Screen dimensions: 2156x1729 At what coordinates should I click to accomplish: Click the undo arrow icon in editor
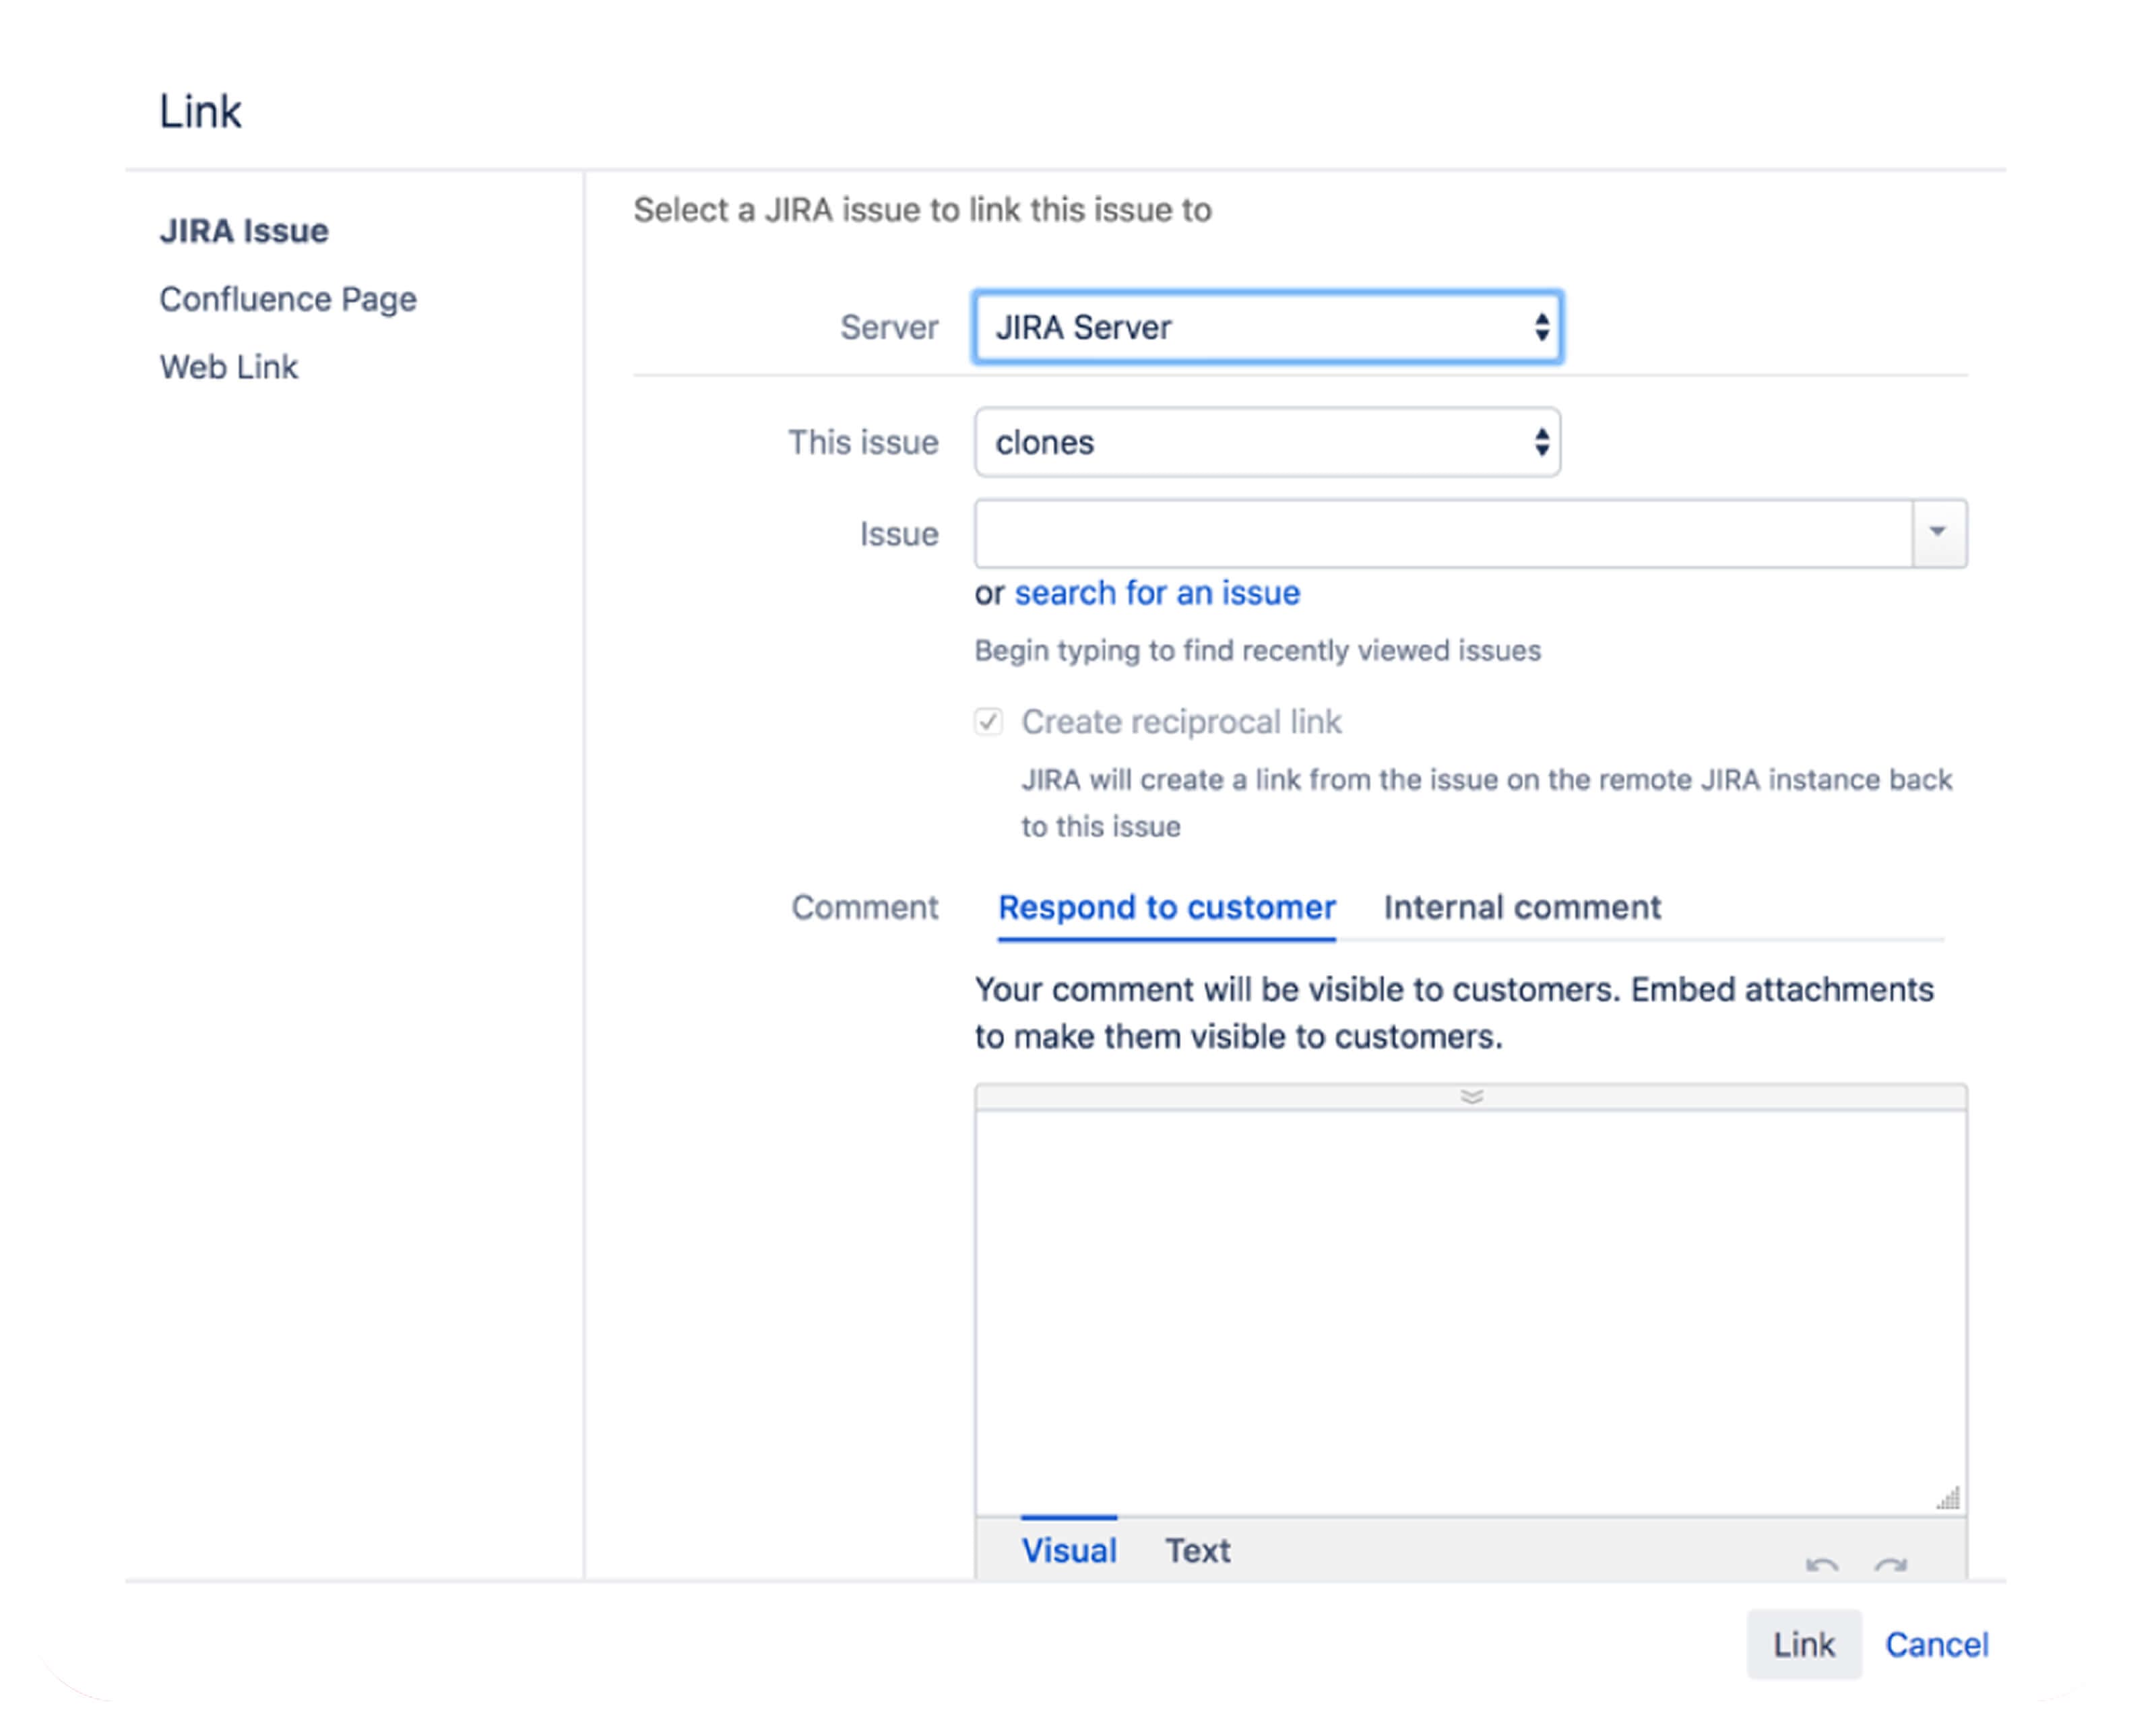coord(1821,1565)
